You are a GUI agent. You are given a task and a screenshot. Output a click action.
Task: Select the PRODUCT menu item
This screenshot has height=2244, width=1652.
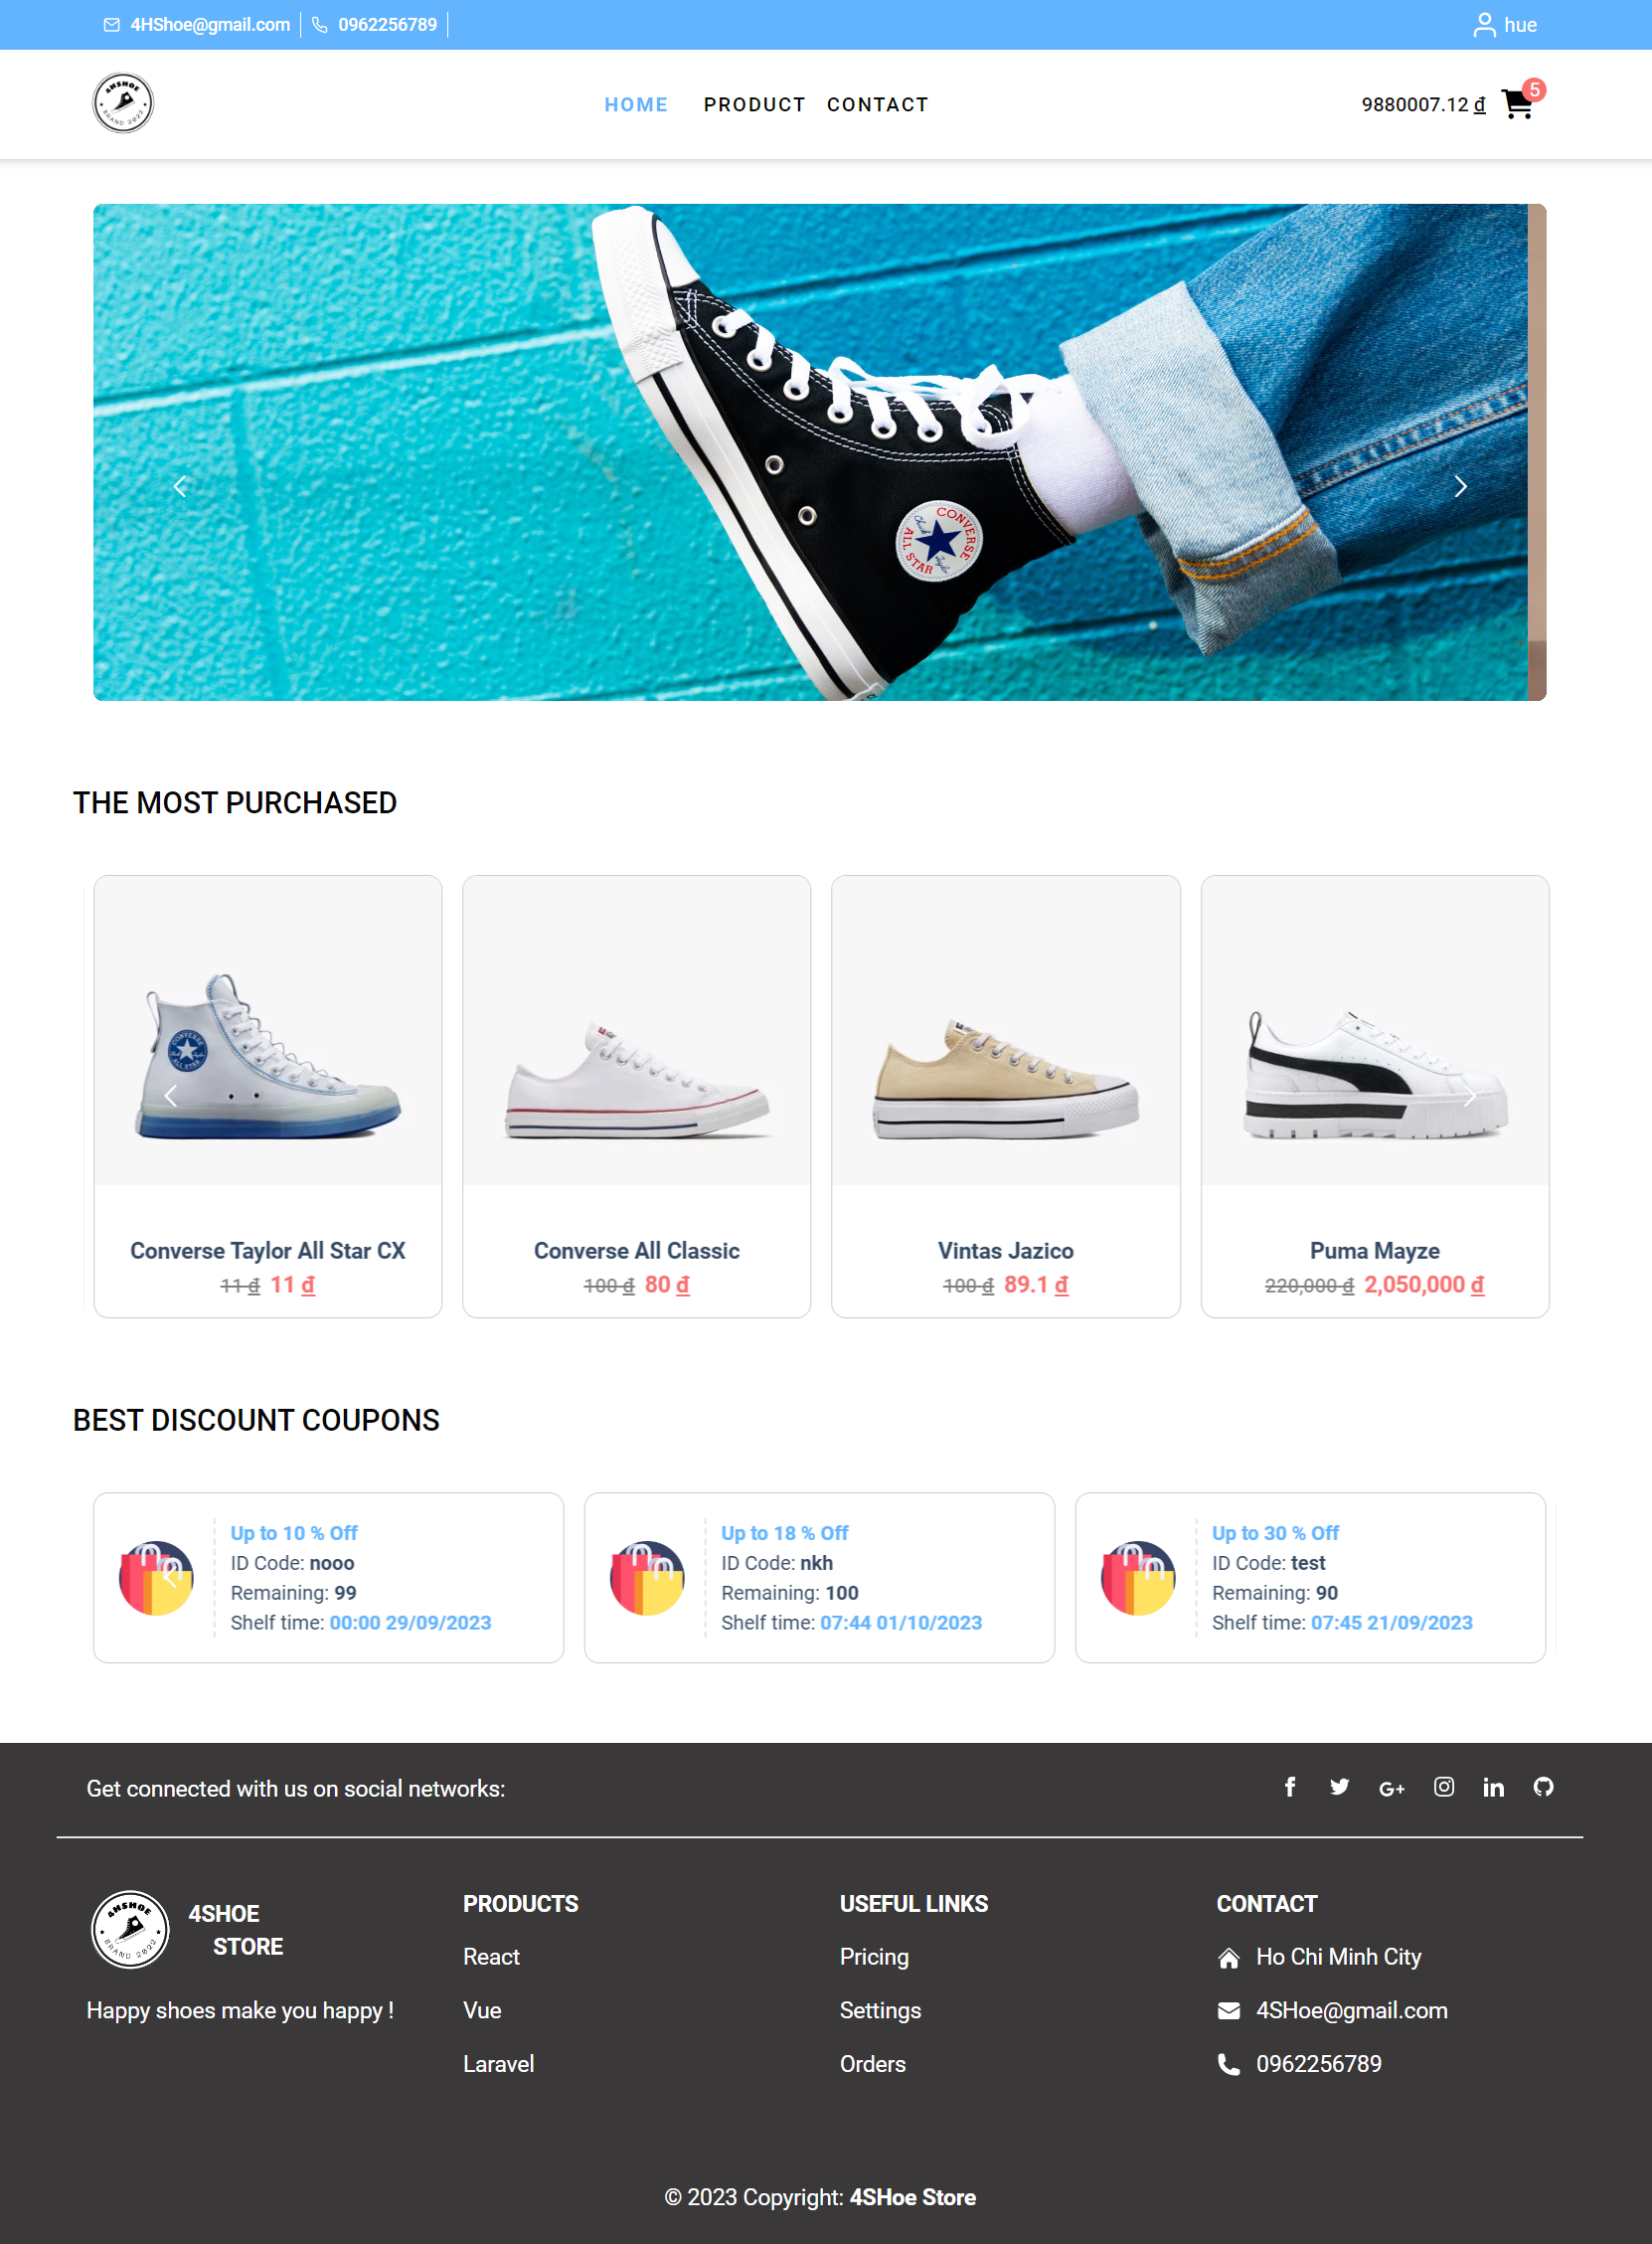754,105
